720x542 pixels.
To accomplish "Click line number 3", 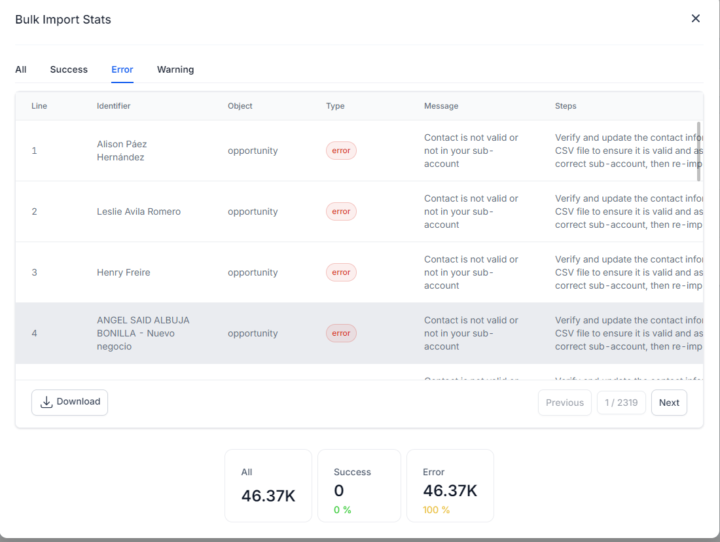I will point(34,272).
